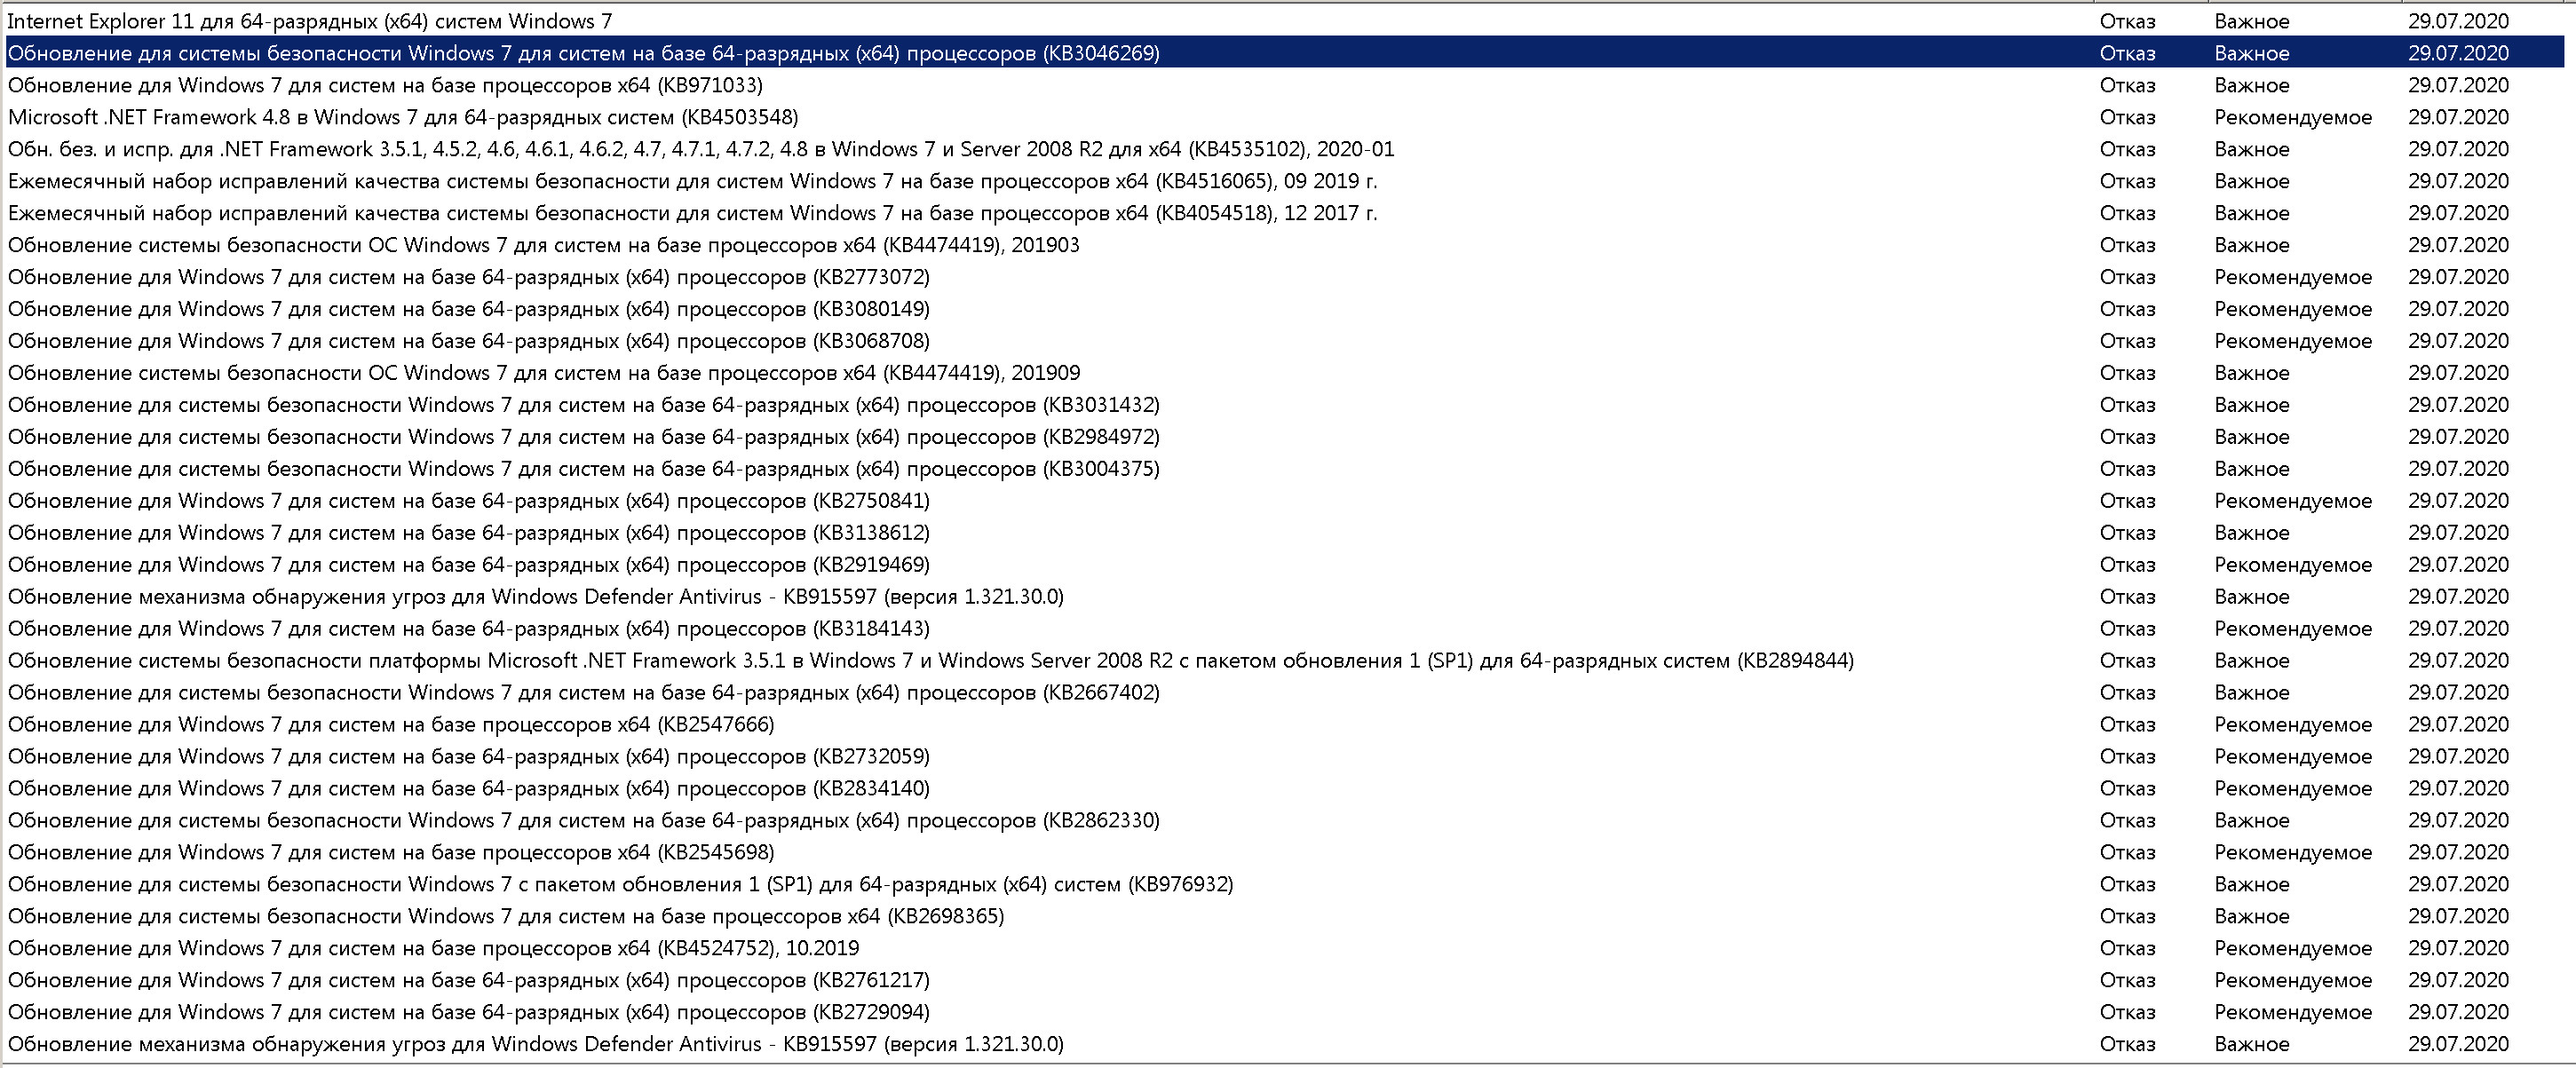Select the KB4524752 update dated 10.2019
This screenshot has width=2576, height=1068.
click(433, 948)
